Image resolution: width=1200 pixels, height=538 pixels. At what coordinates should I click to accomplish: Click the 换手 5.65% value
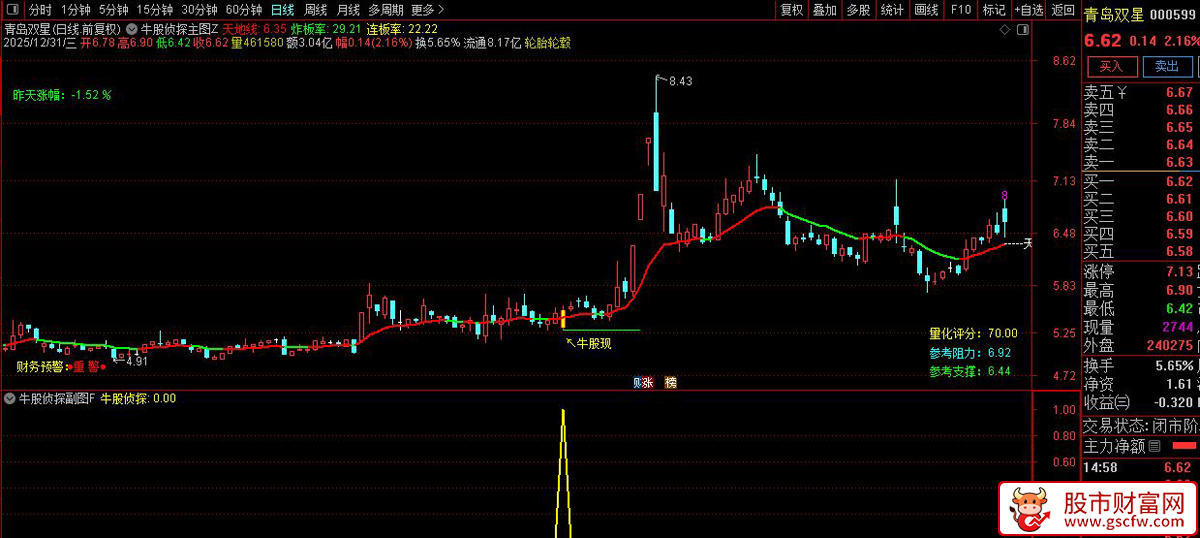click(1173, 365)
